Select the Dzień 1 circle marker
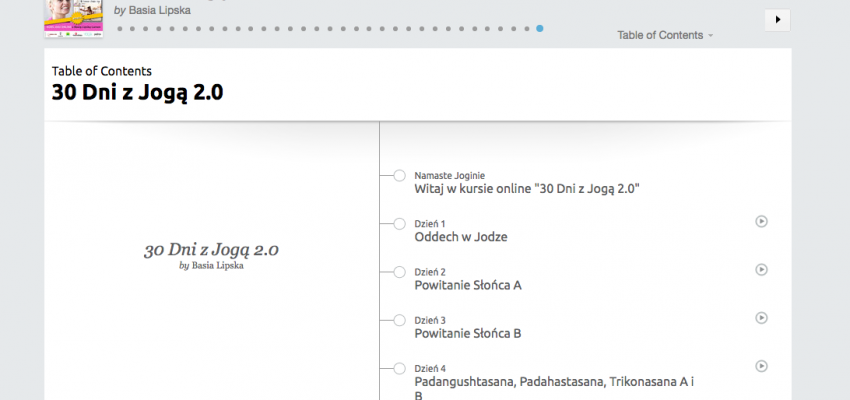The image size is (850, 400). pyautogui.click(x=399, y=224)
